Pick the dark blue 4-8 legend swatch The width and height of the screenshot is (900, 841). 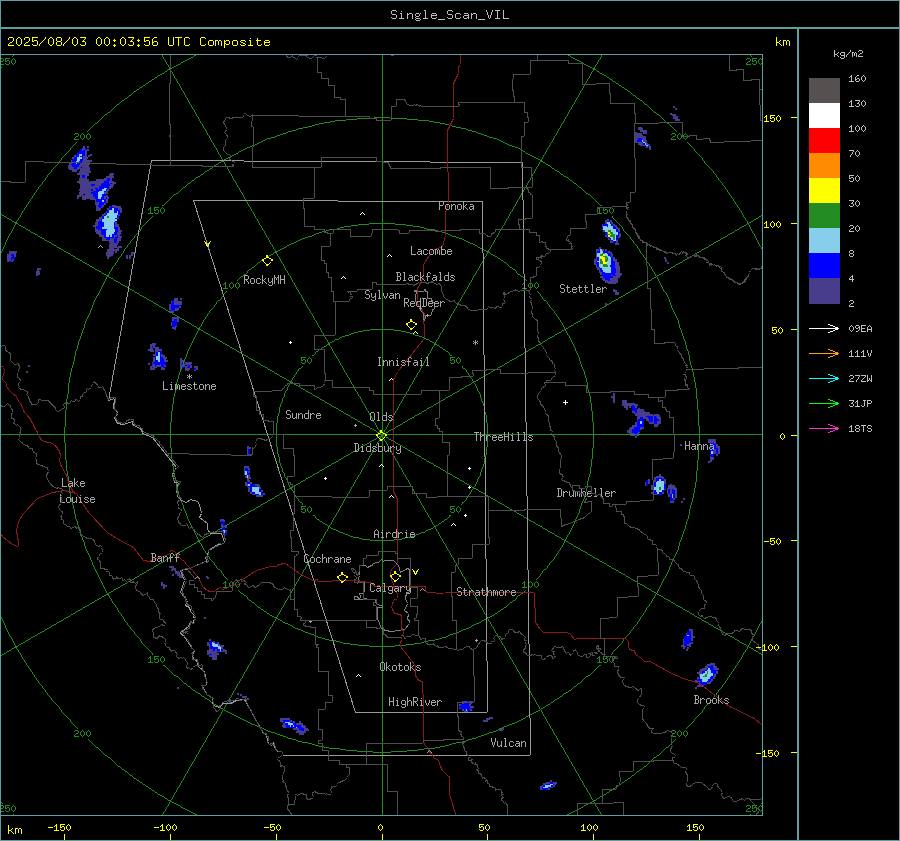tap(824, 266)
